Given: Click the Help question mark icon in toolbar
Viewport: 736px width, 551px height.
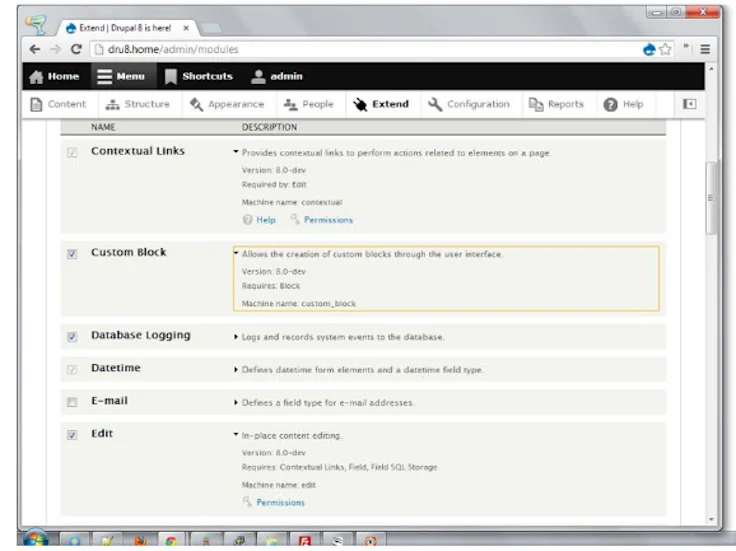Looking at the screenshot, I should point(610,105).
